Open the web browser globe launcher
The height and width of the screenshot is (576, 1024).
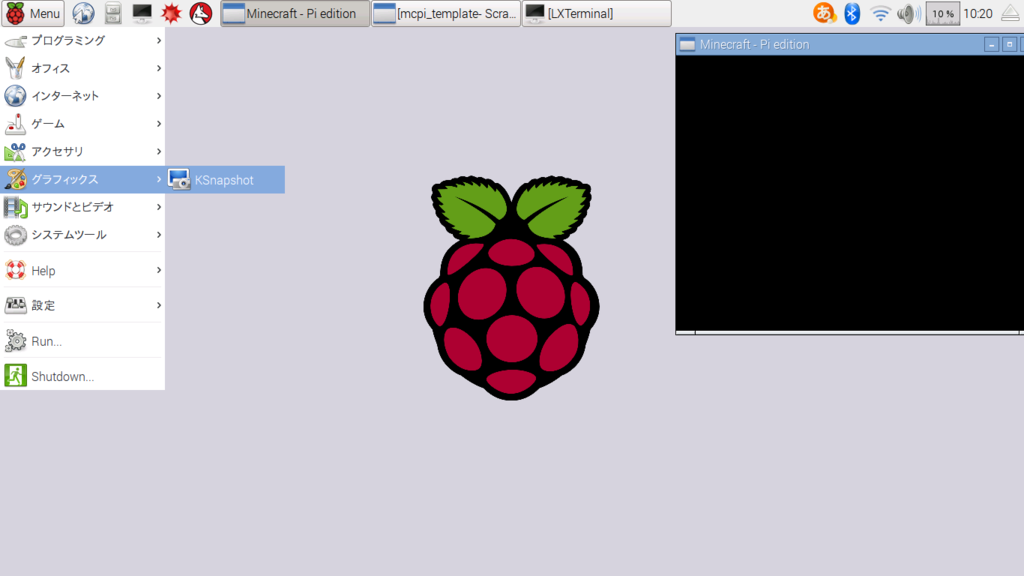[83, 13]
